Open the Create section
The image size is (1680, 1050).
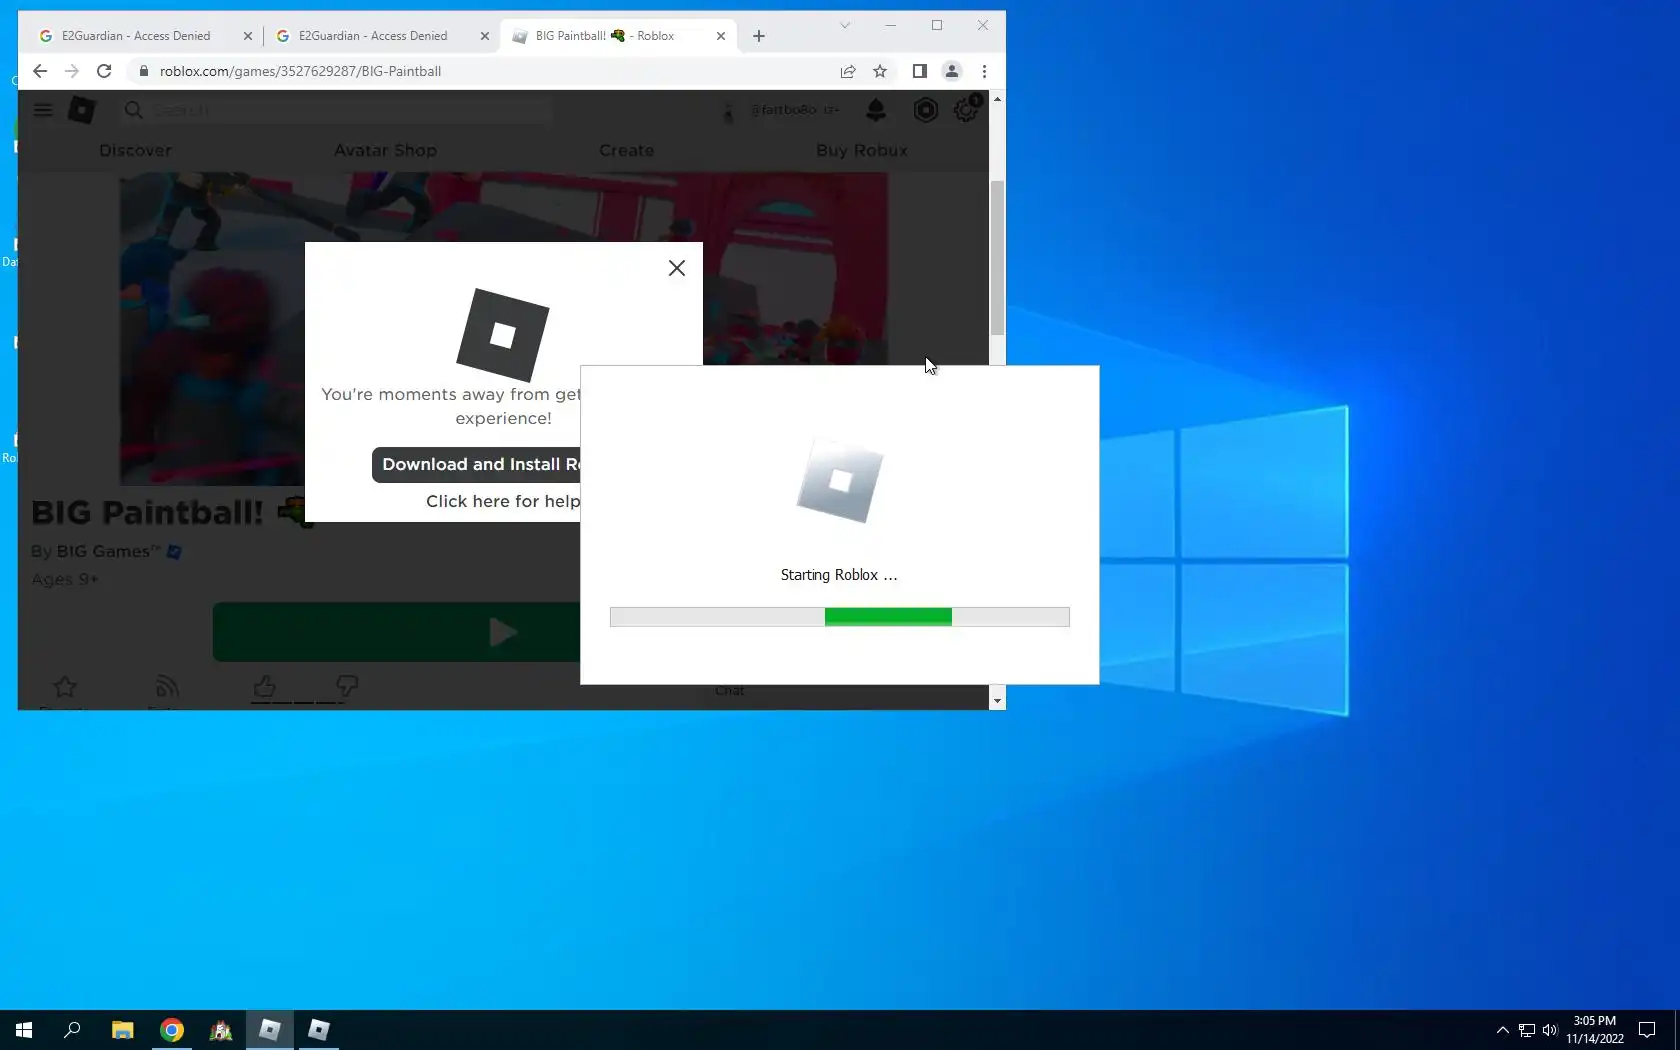click(626, 150)
